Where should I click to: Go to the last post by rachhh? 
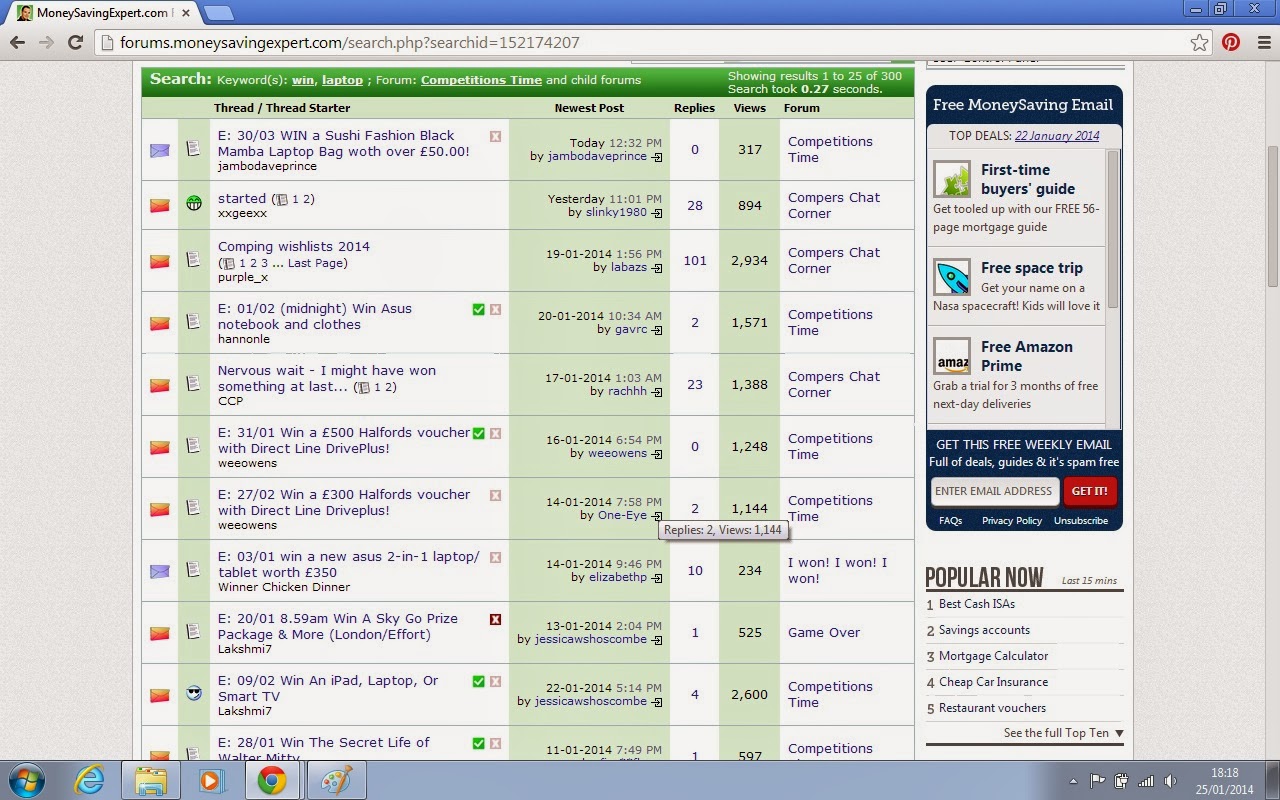coord(657,392)
